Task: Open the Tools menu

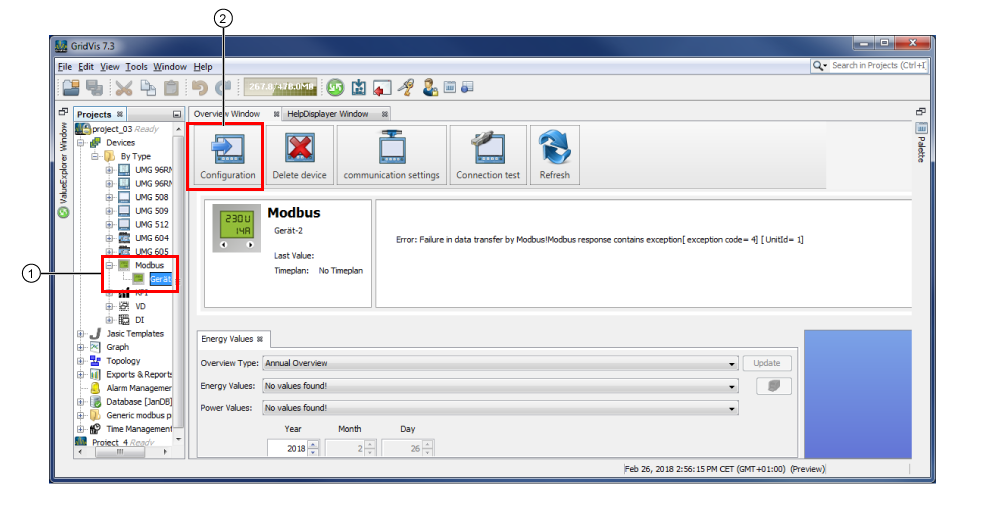Action: (x=136, y=66)
